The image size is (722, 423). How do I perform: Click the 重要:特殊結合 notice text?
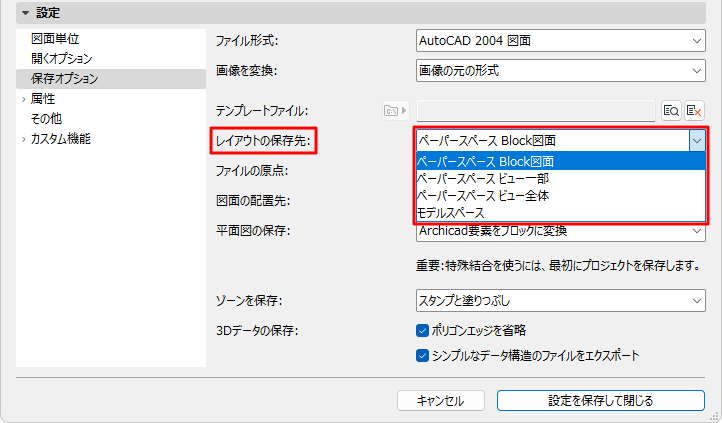pos(559,266)
